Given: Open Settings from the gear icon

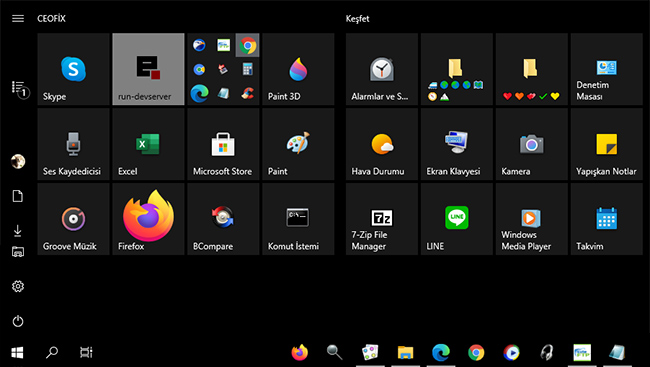Looking at the screenshot, I should (18, 286).
